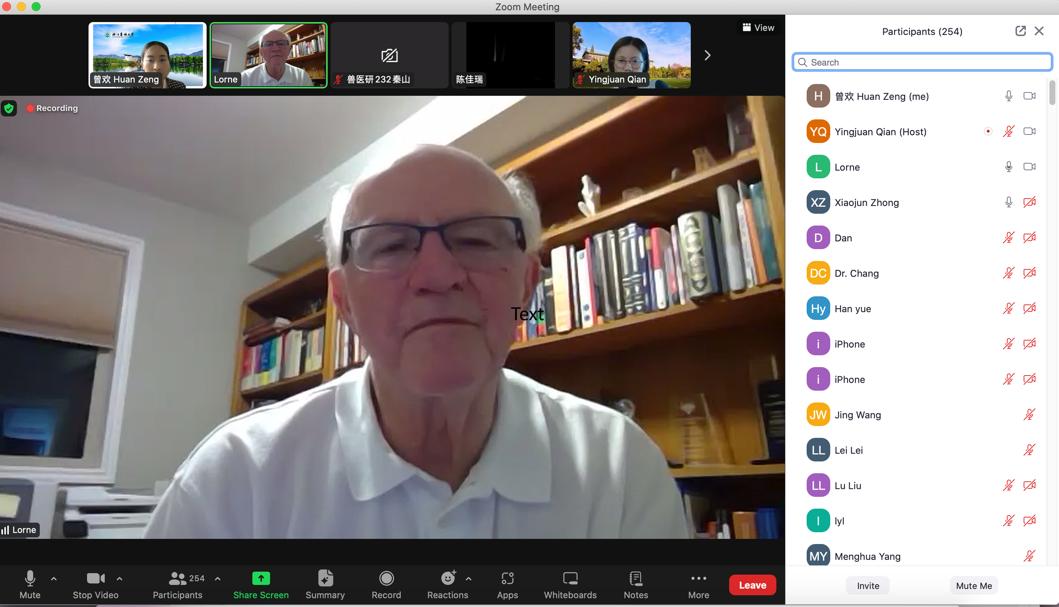The width and height of the screenshot is (1059, 607).
Task: Click the participant Search field
Action: pyautogui.click(x=922, y=62)
